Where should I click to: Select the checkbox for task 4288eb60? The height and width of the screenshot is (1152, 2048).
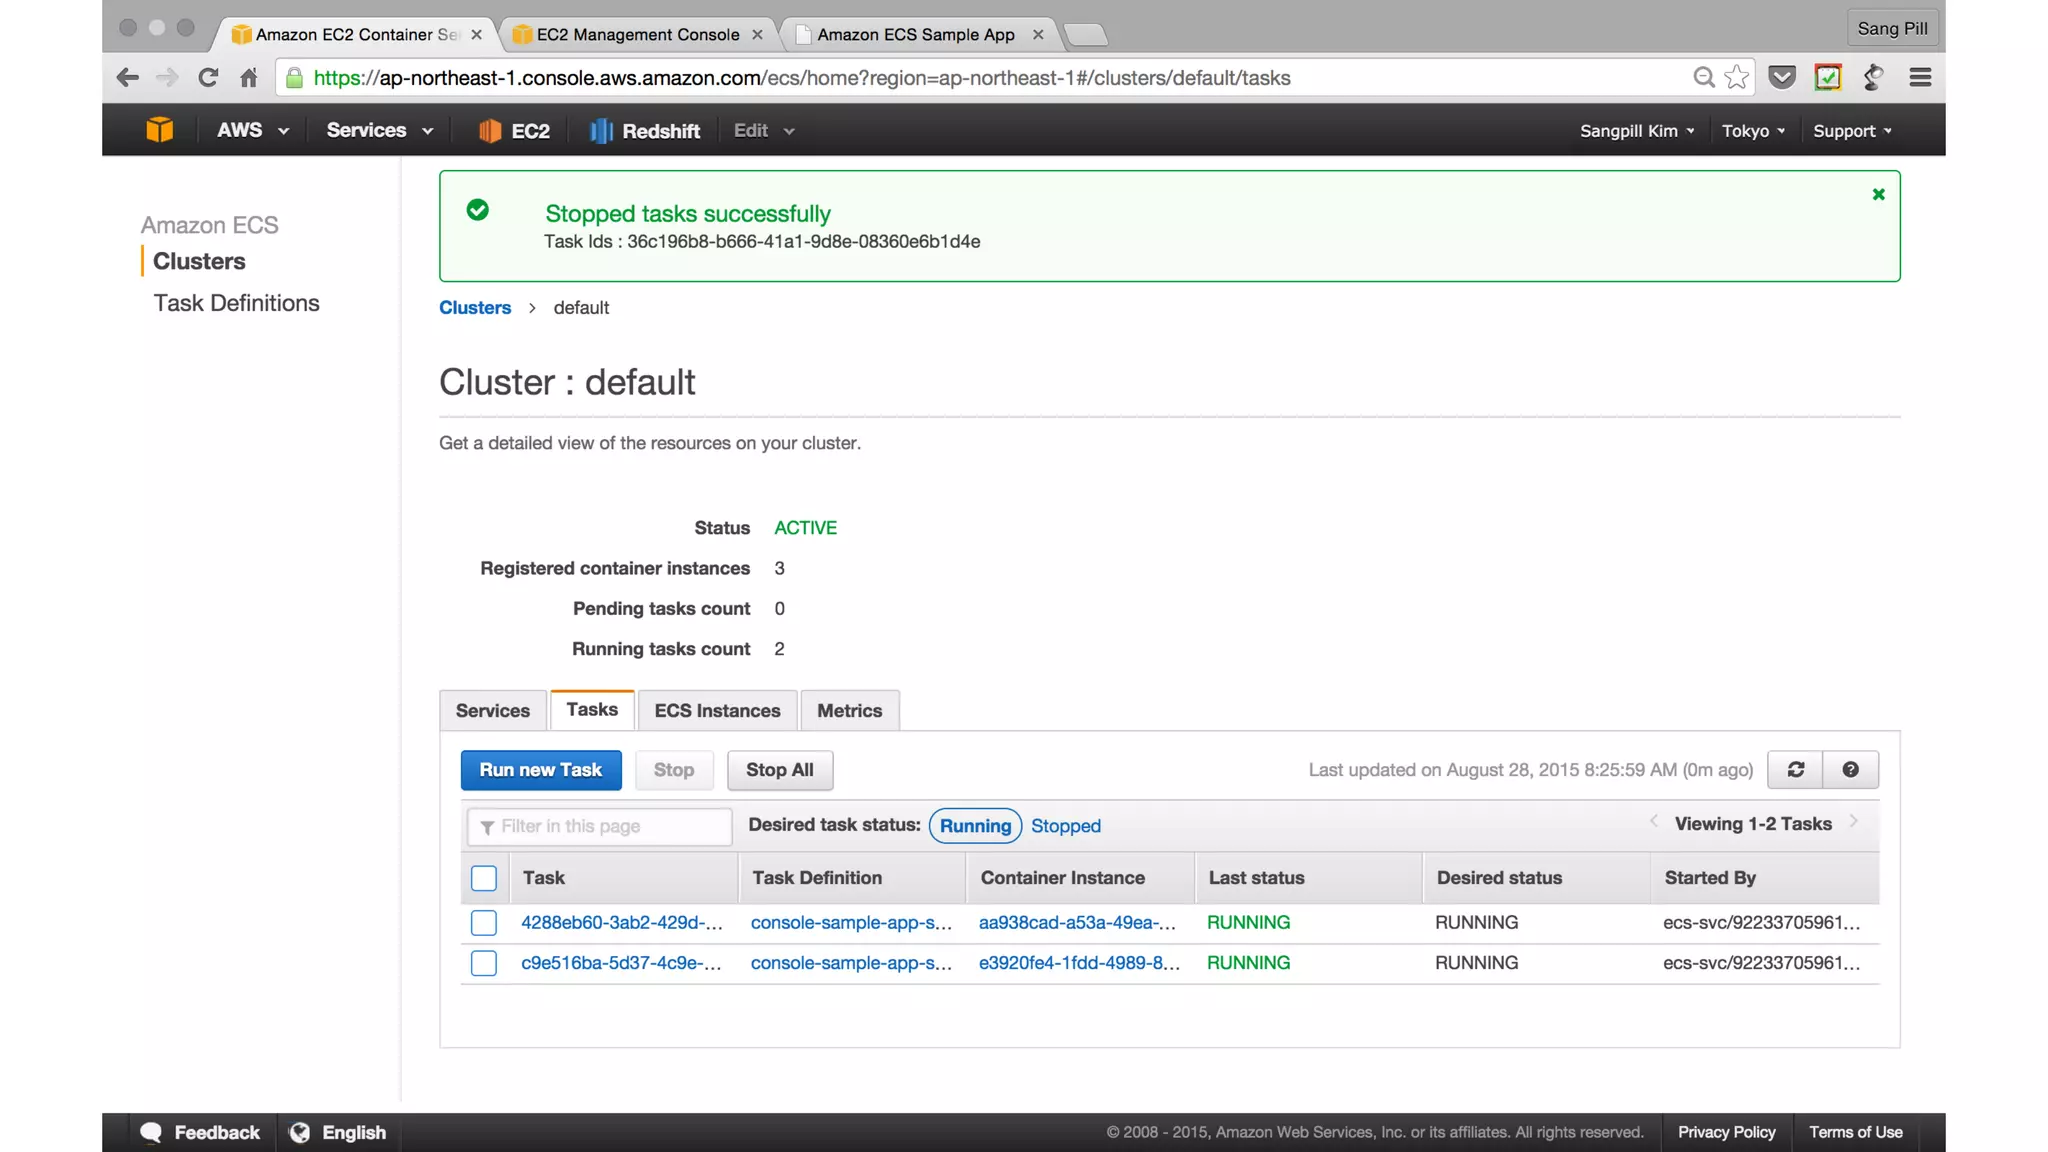(484, 923)
